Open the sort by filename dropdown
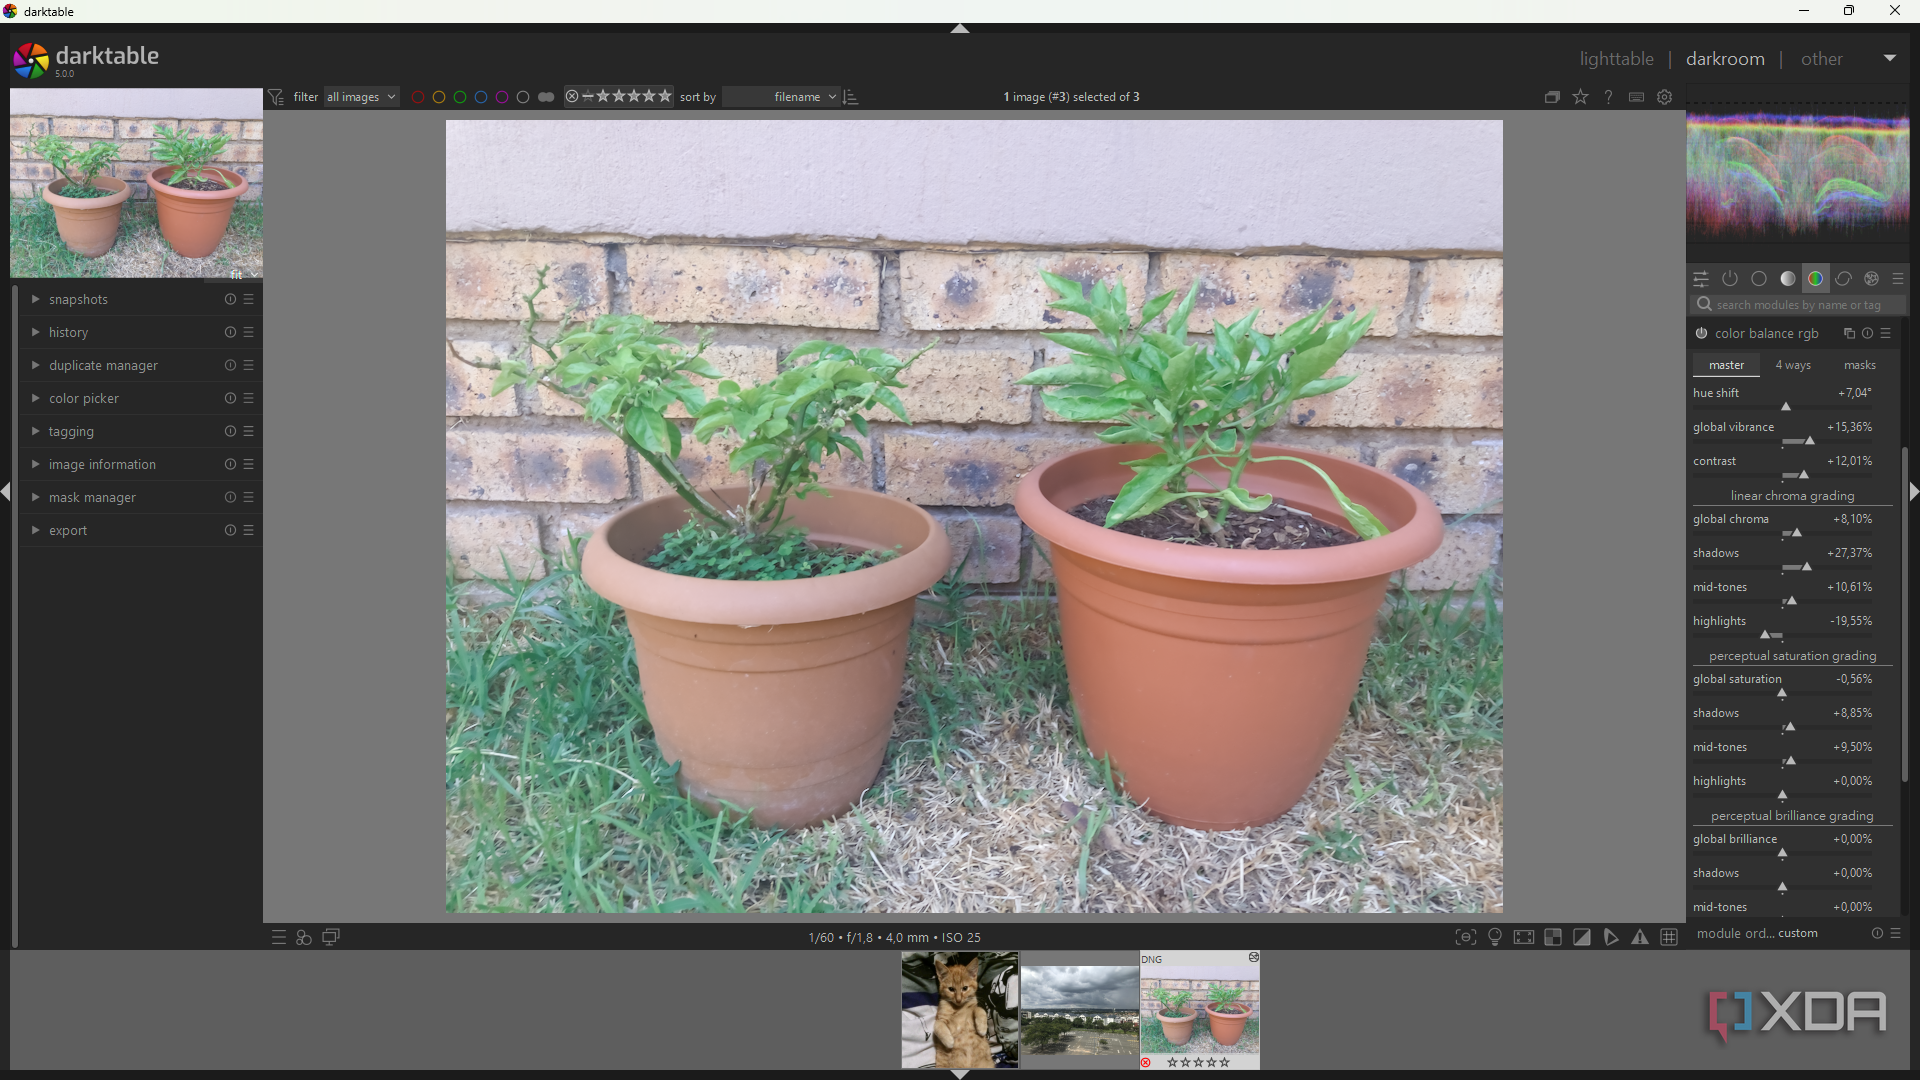Image resolution: width=1920 pixels, height=1080 pixels. point(781,97)
